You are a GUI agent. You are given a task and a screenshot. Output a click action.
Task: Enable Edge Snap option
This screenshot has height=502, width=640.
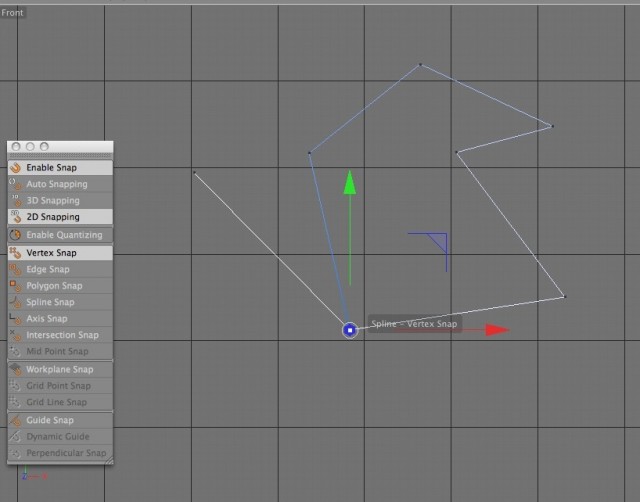click(60, 269)
